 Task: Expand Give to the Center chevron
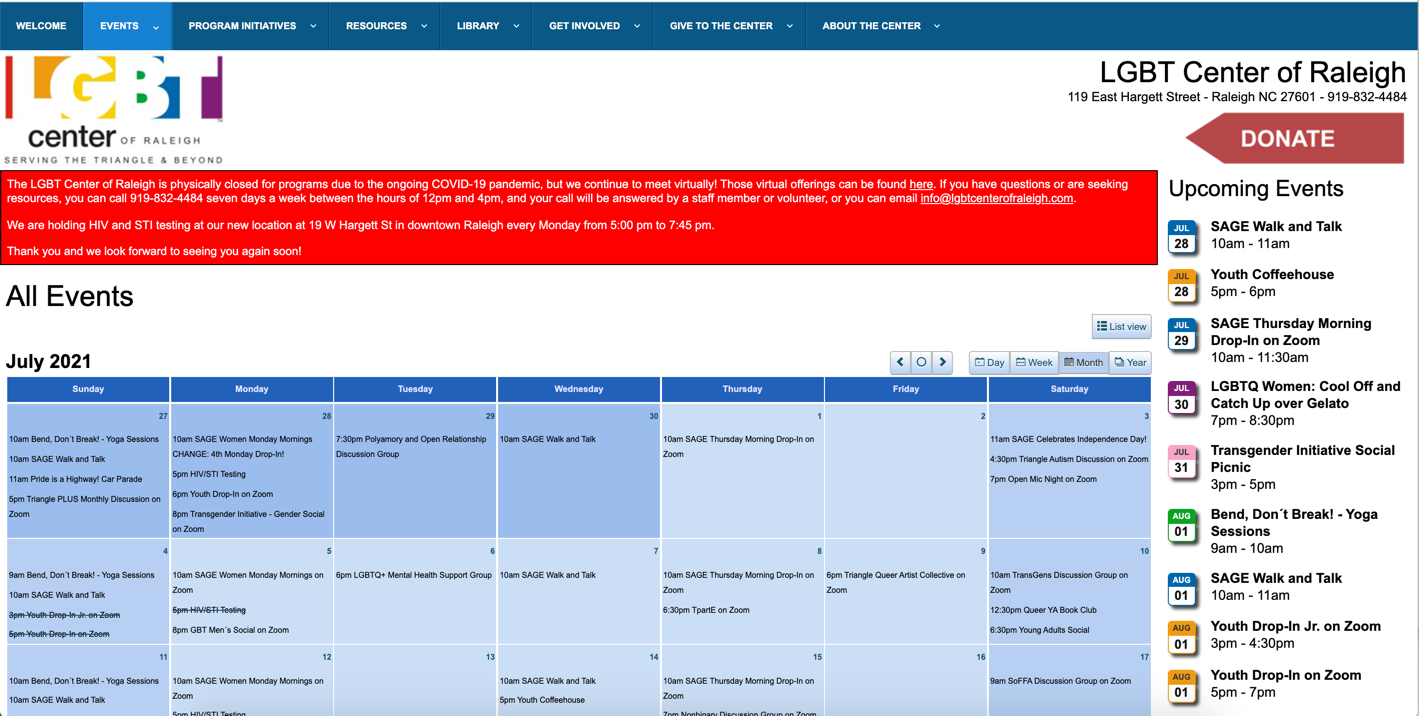click(x=790, y=27)
